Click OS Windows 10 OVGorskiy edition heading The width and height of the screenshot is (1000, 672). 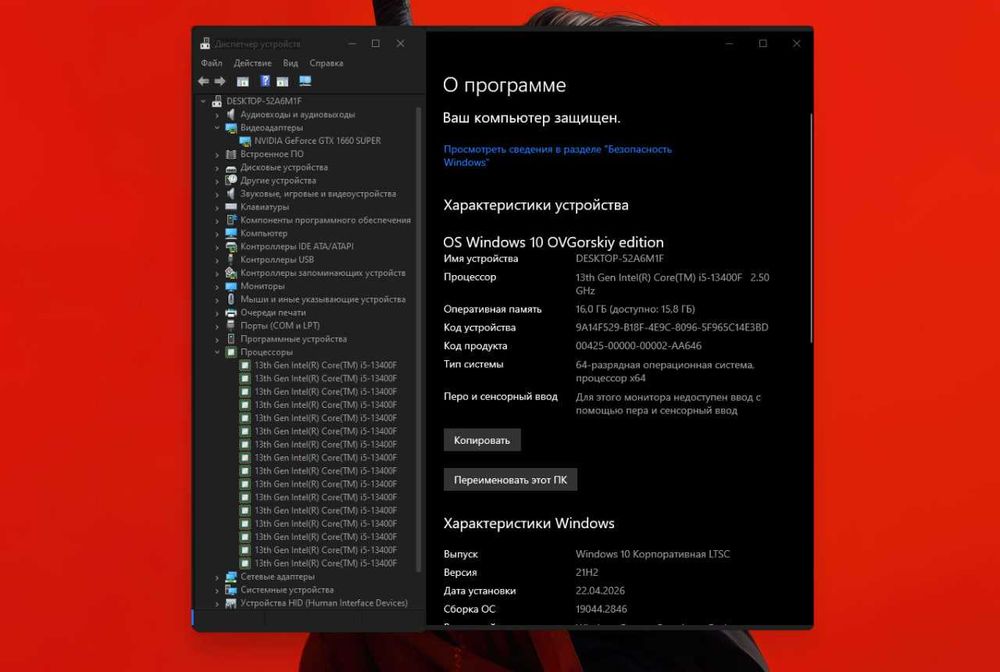[x=554, y=242]
